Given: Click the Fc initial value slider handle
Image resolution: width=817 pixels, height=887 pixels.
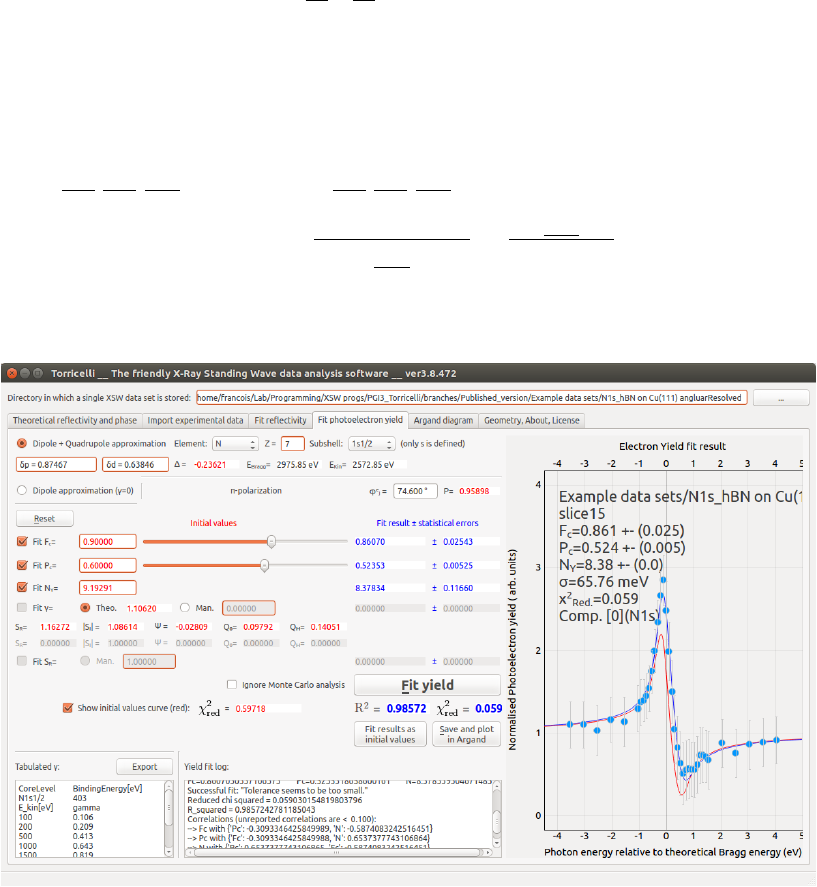Looking at the screenshot, I should click(272, 541).
